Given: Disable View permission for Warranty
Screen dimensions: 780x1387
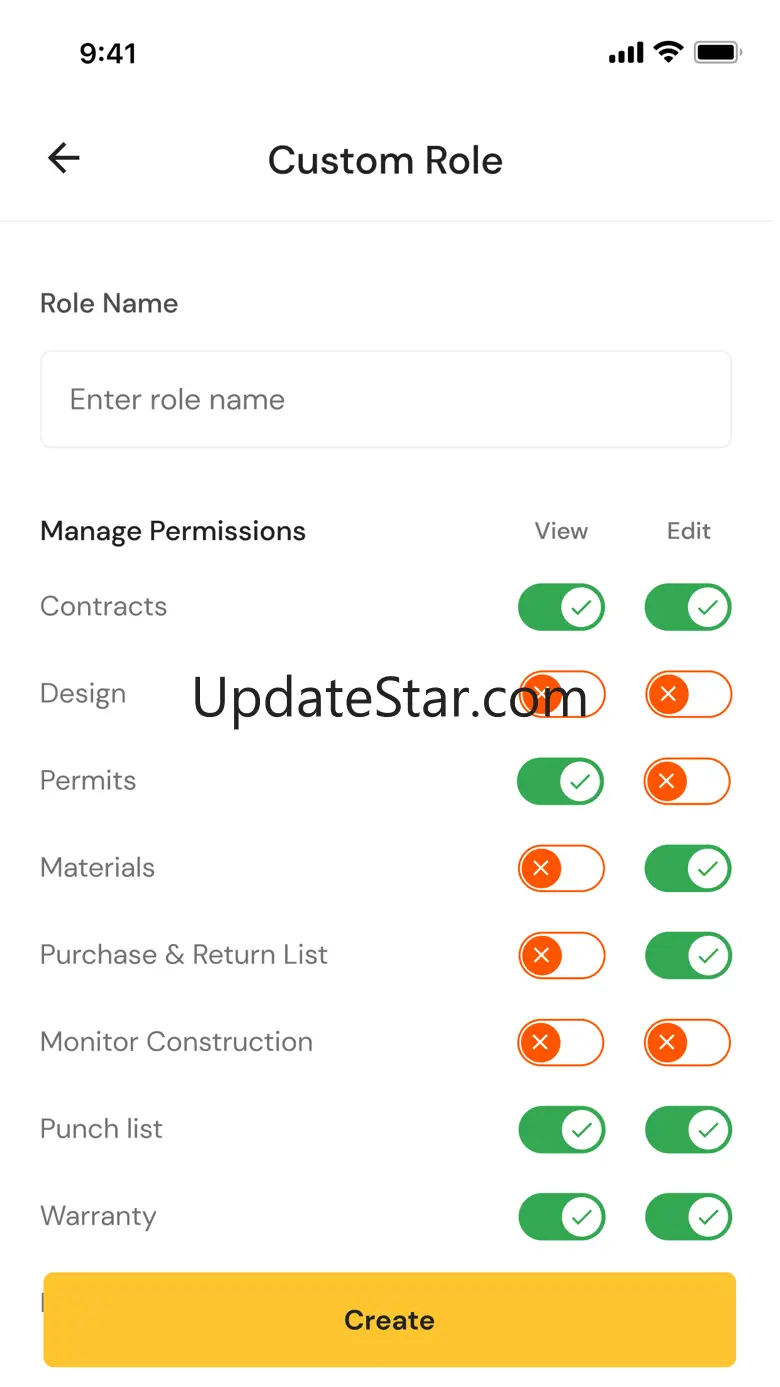Looking at the screenshot, I should point(561,1217).
